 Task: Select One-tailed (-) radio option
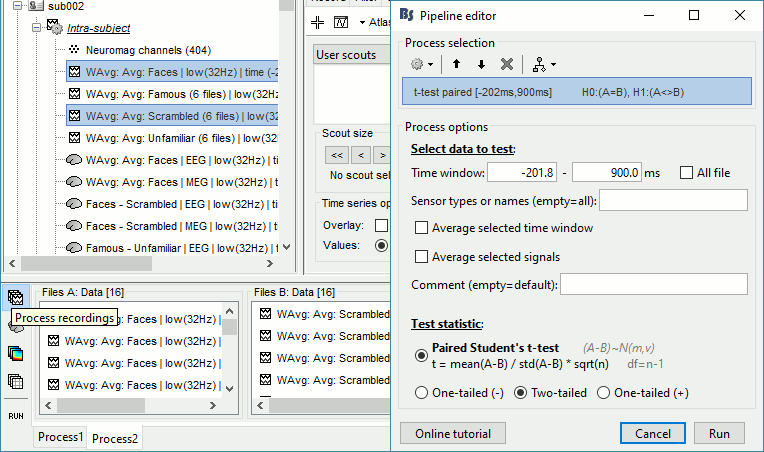(x=422, y=393)
